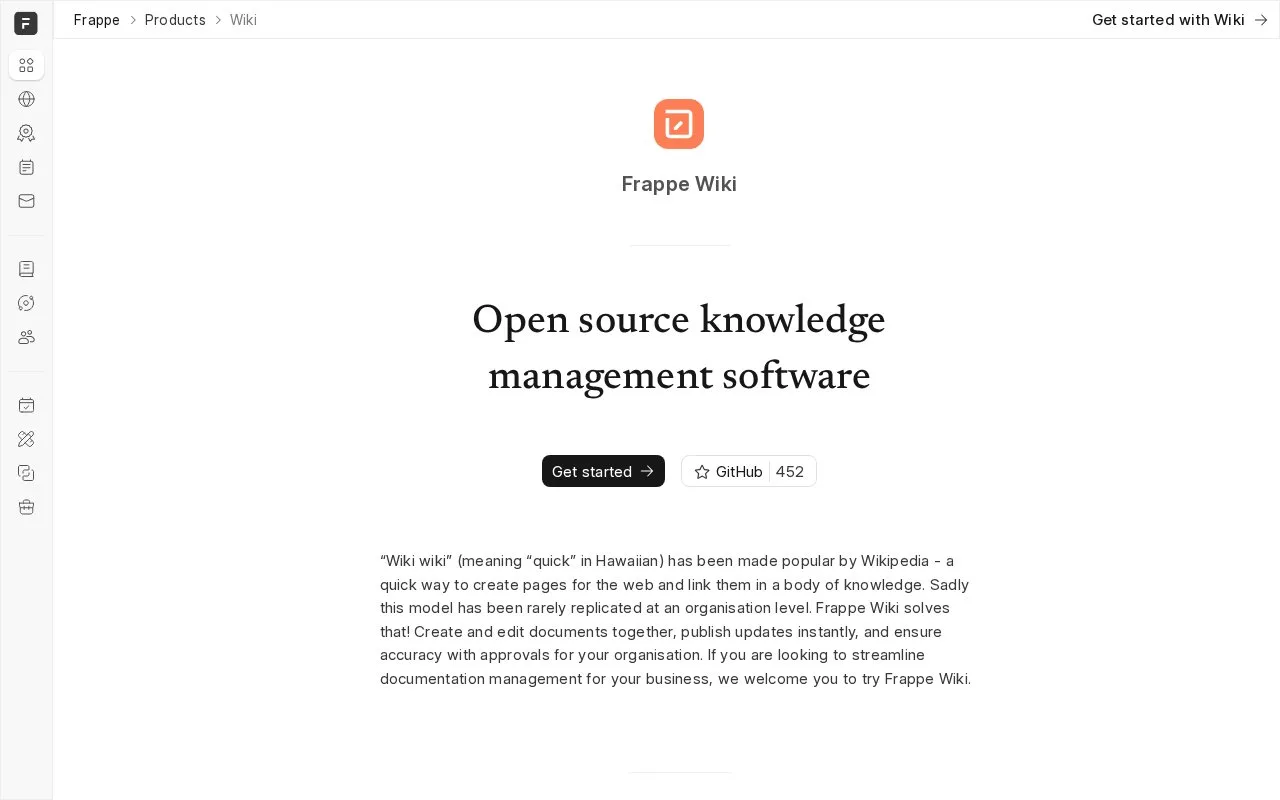1280x800 pixels.
Task: Open the pencil-and-ruler icon in sidebar
Action: (26, 439)
